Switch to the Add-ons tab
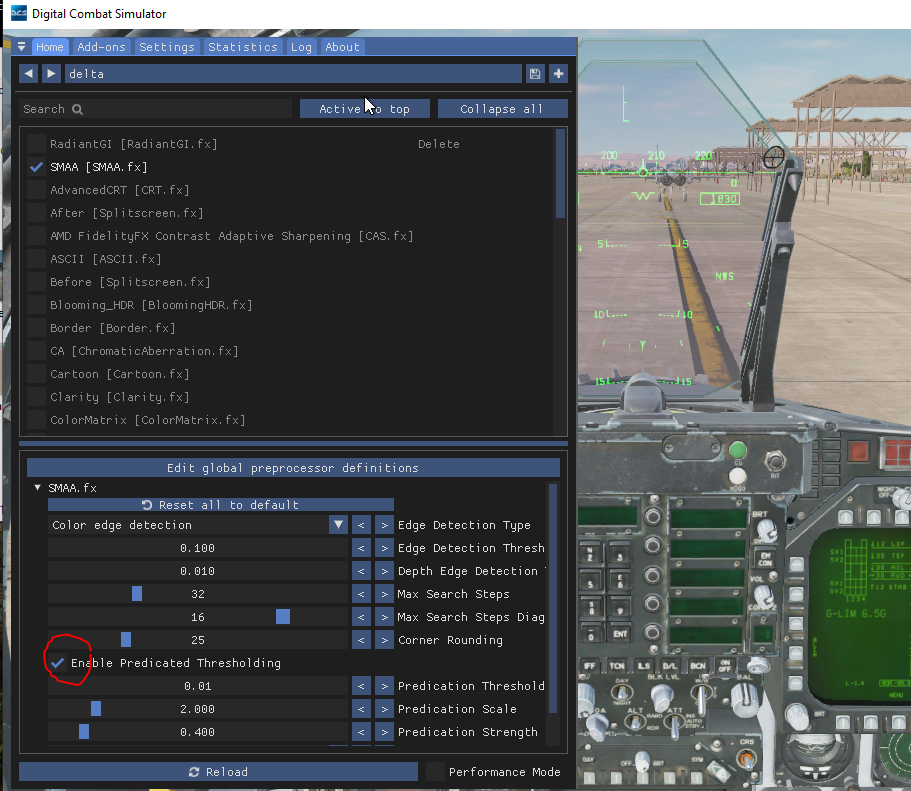 [101, 46]
